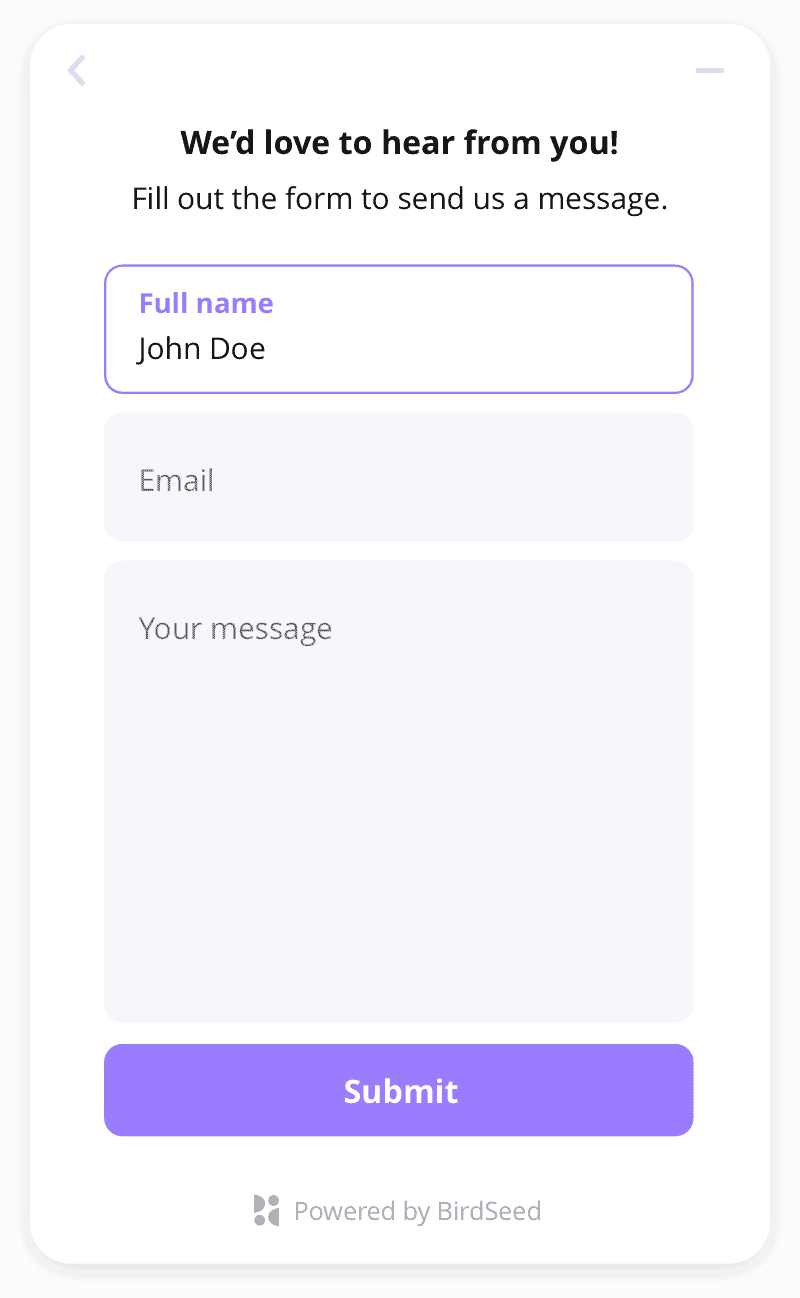800x1298 pixels.
Task: Click the minimize dash at top right
Action: pos(709,70)
